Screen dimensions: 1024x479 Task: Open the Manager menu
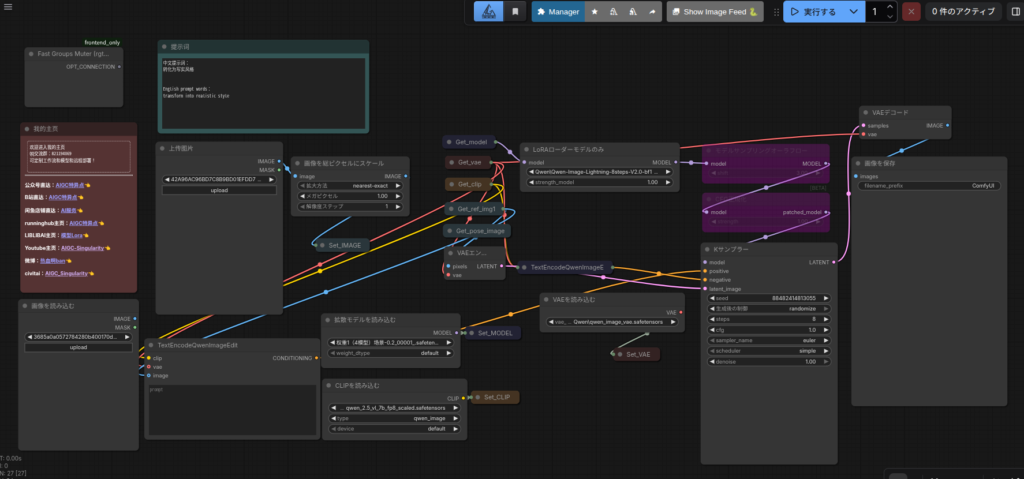click(x=557, y=12)
